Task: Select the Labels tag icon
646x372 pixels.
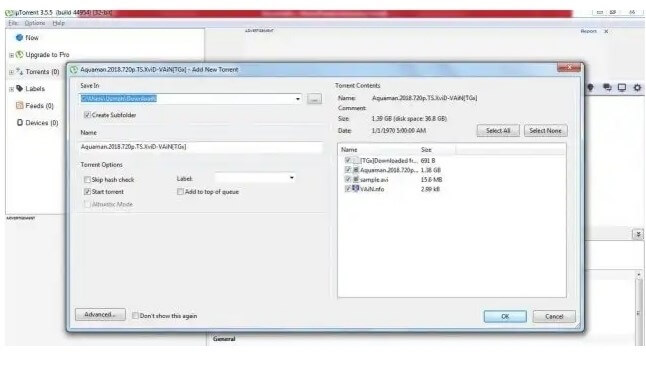Action: (19, 89)
